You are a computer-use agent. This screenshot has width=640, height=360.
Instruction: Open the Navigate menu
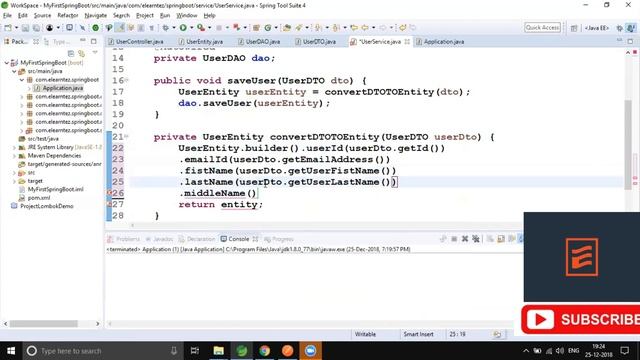pos(96,16)
